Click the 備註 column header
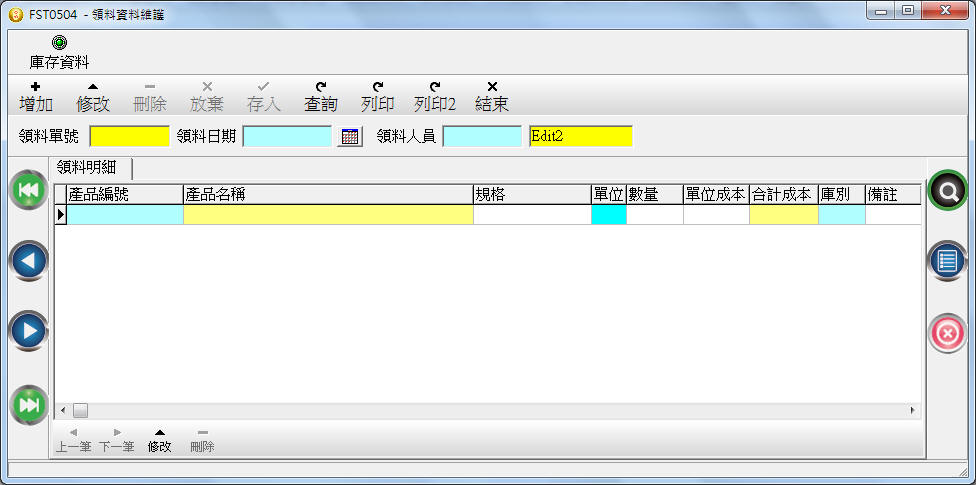The image size is (976, 485). click(893, 195)
